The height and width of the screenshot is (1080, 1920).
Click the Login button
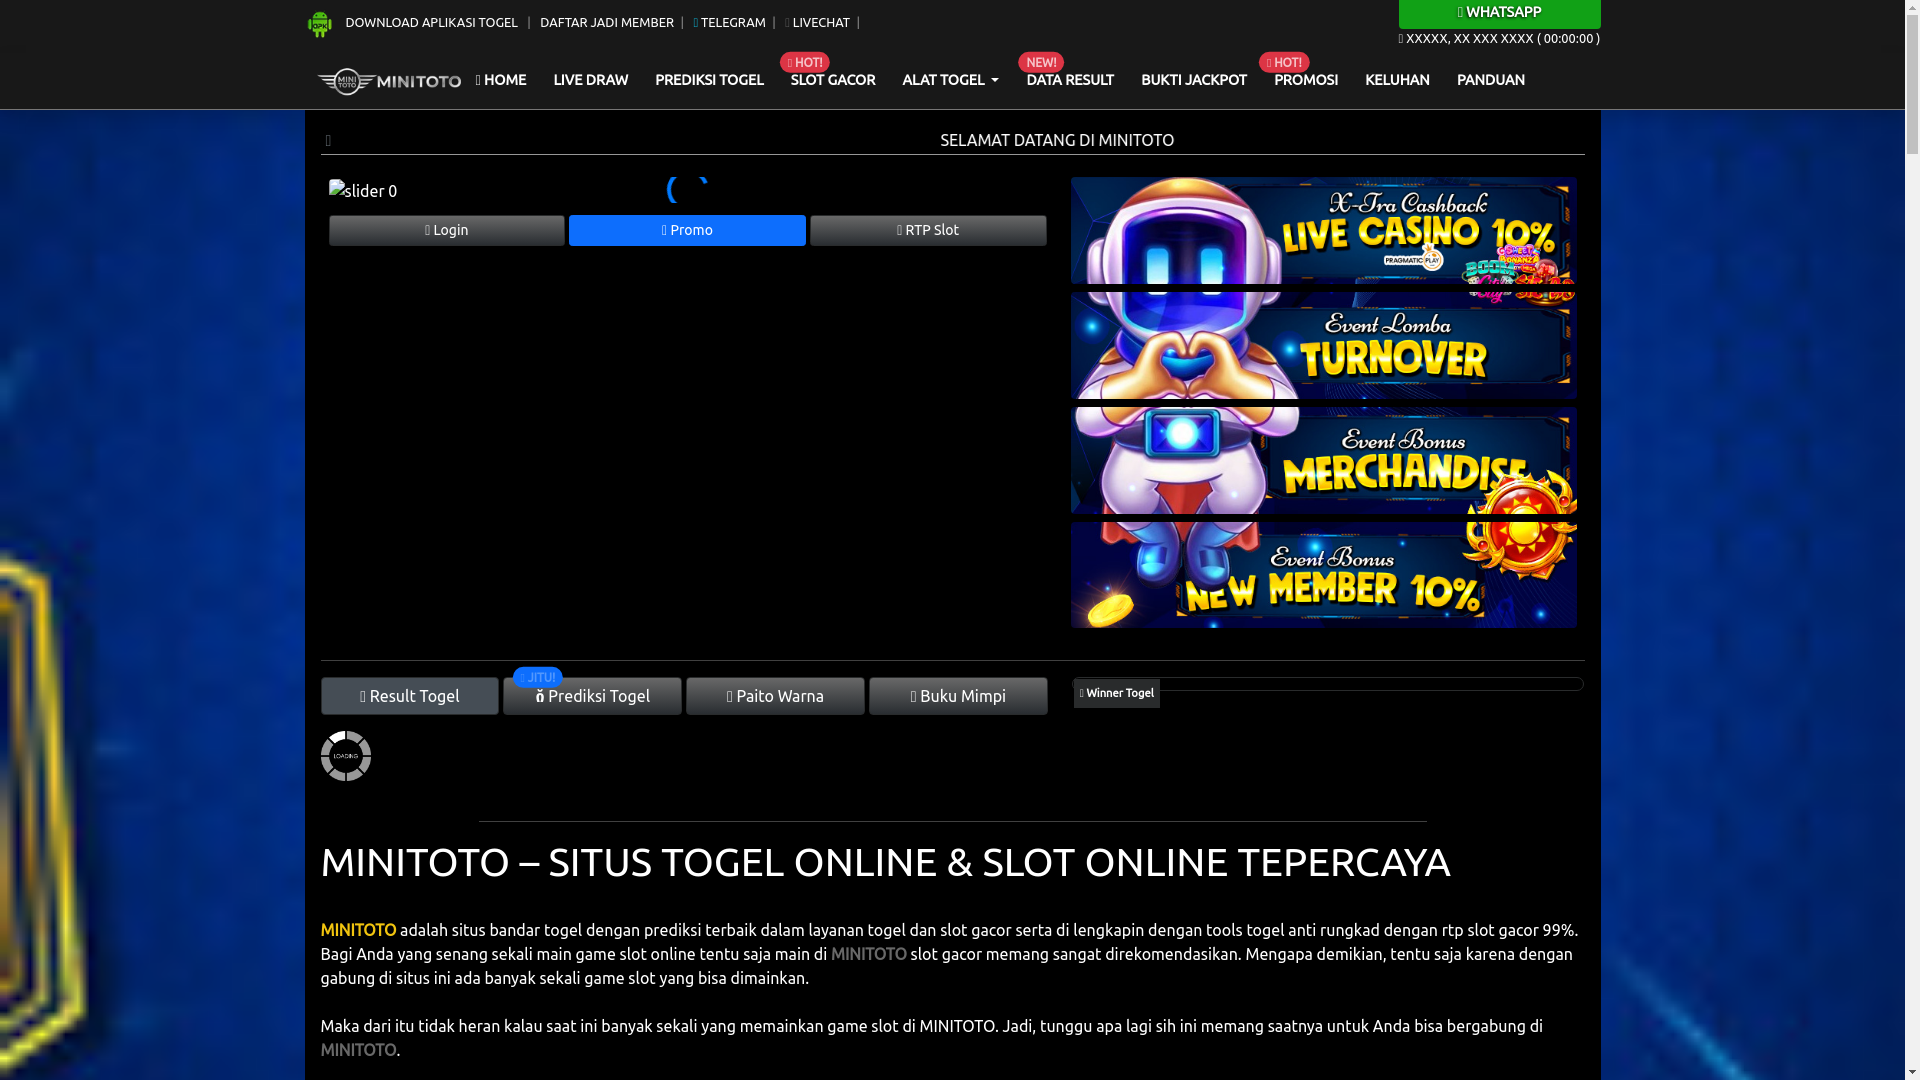click(x=447, y=231)
